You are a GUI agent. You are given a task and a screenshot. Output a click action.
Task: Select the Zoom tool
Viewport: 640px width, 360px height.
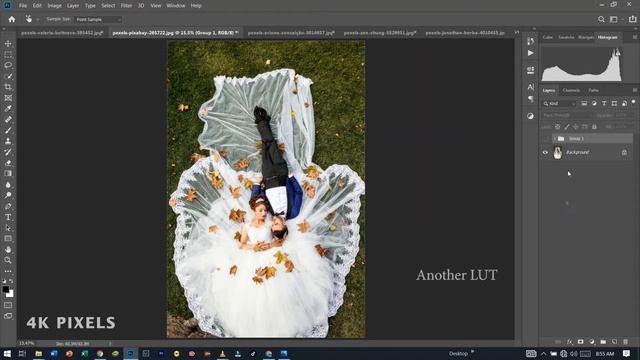[x=8, y=260]
